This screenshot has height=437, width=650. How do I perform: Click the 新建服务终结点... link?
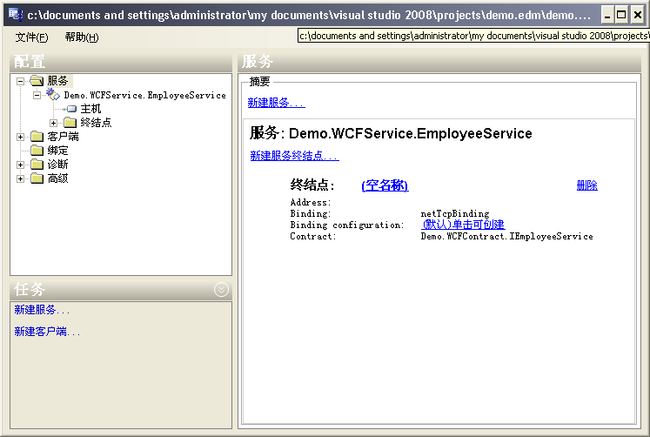294,155
